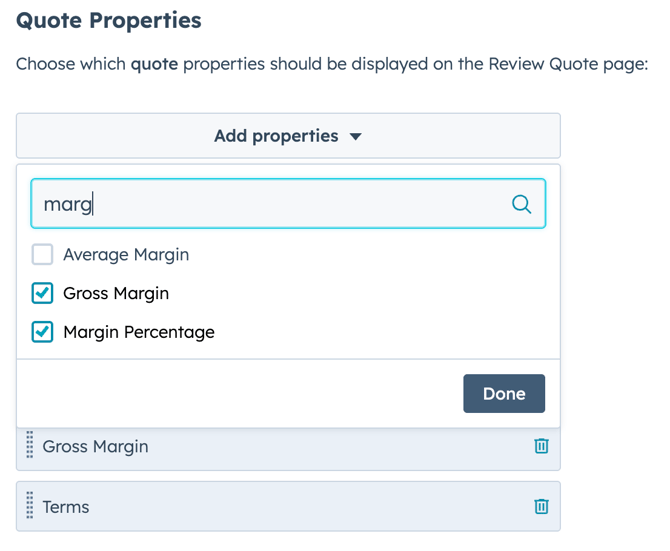The width and height of the screenshot is (670, 551).
Task: Focus the property search field
Action: pyautogui.click(x=270, y=204)
